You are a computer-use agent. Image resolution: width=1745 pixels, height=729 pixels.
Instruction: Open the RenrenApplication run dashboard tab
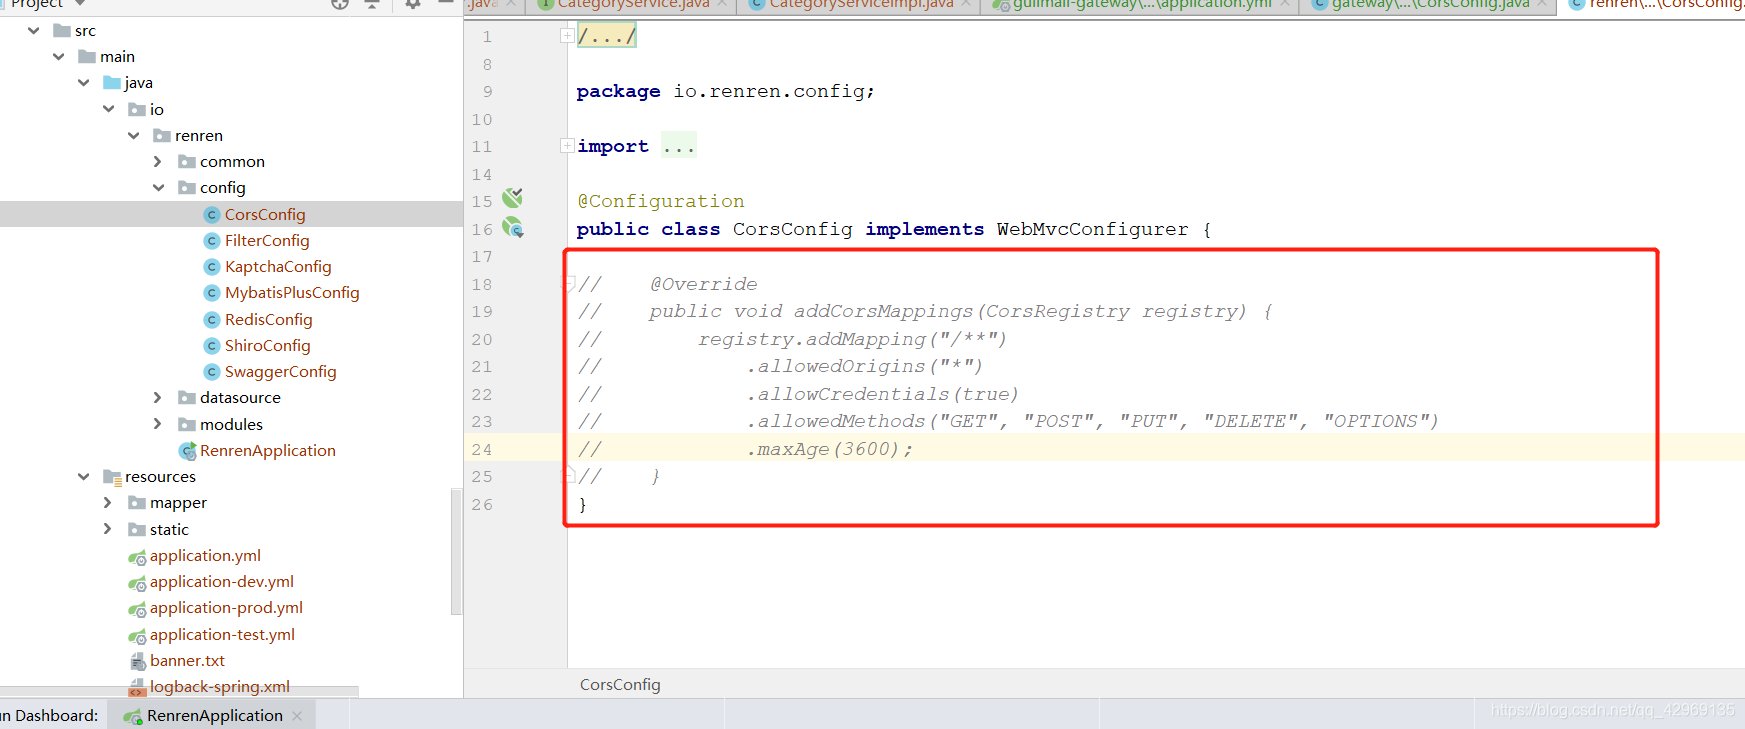(x=214, y=716)
